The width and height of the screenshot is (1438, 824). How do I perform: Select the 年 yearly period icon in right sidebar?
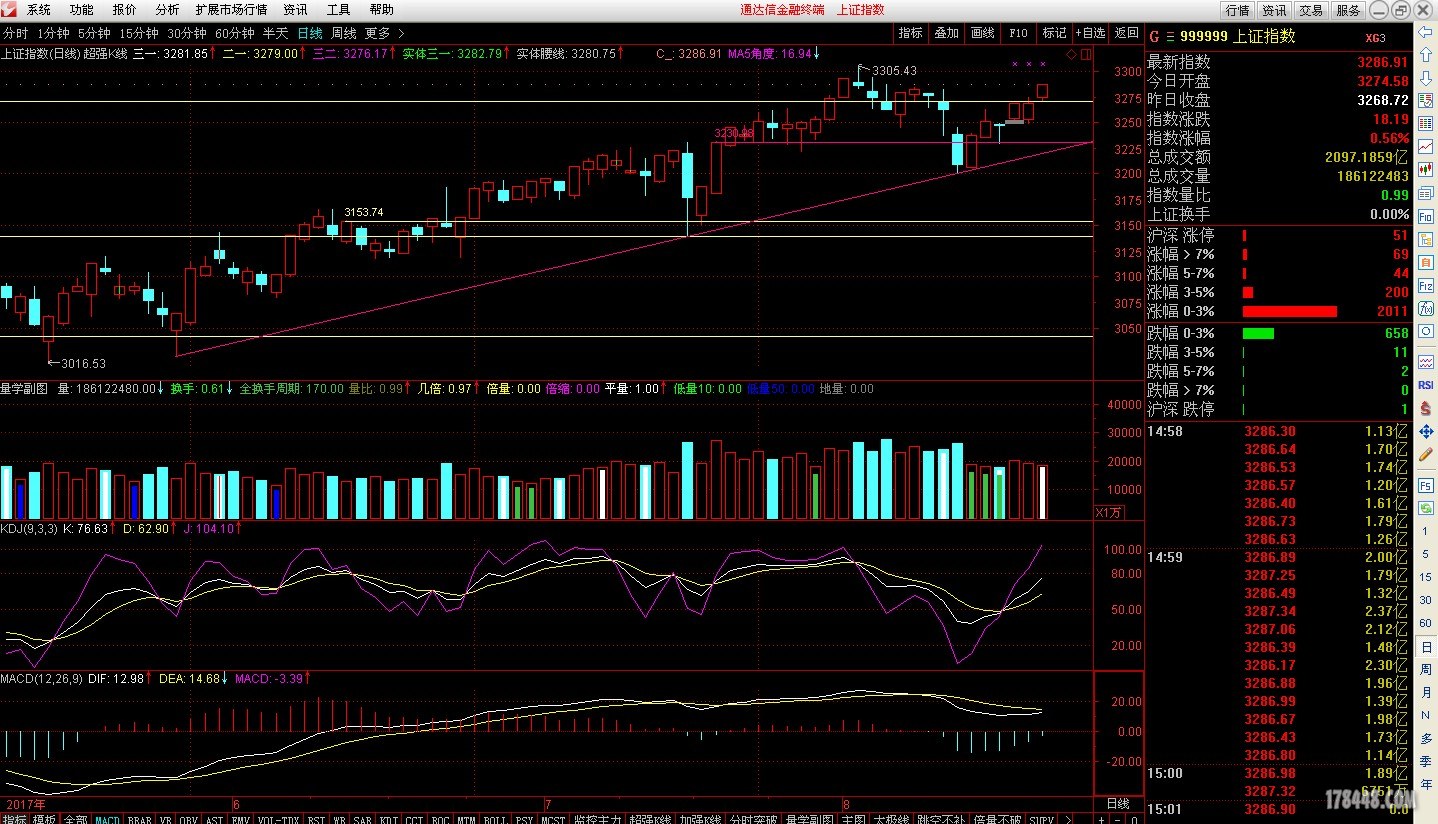1426,784
